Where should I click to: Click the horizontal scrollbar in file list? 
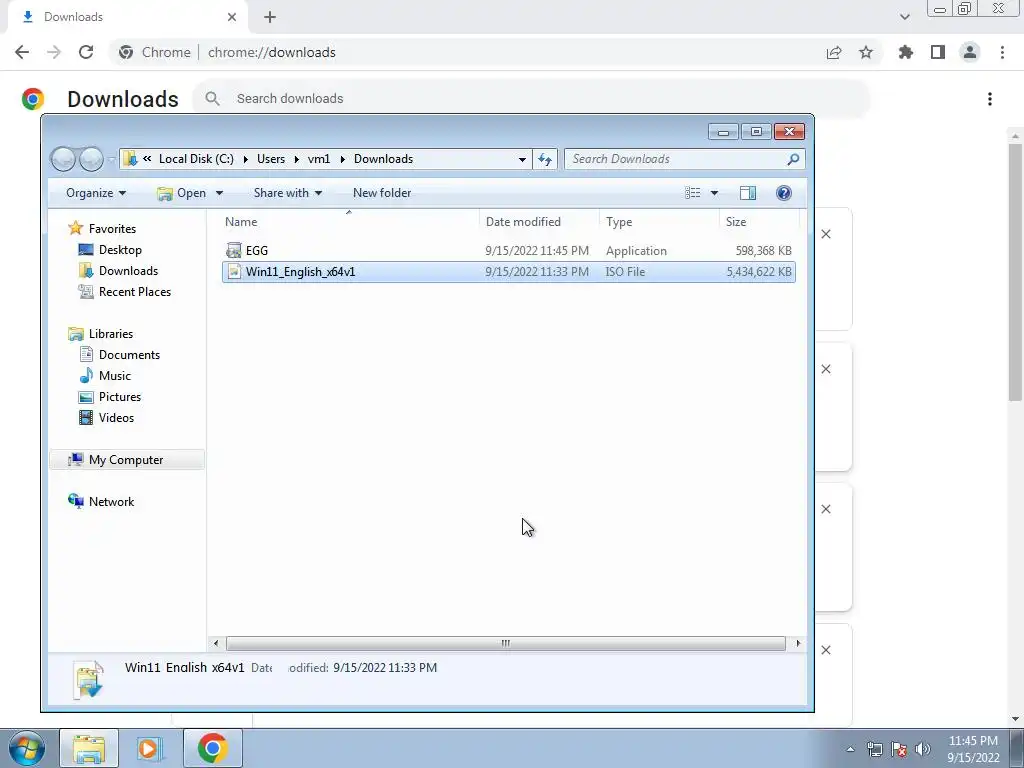coord(505,643)
